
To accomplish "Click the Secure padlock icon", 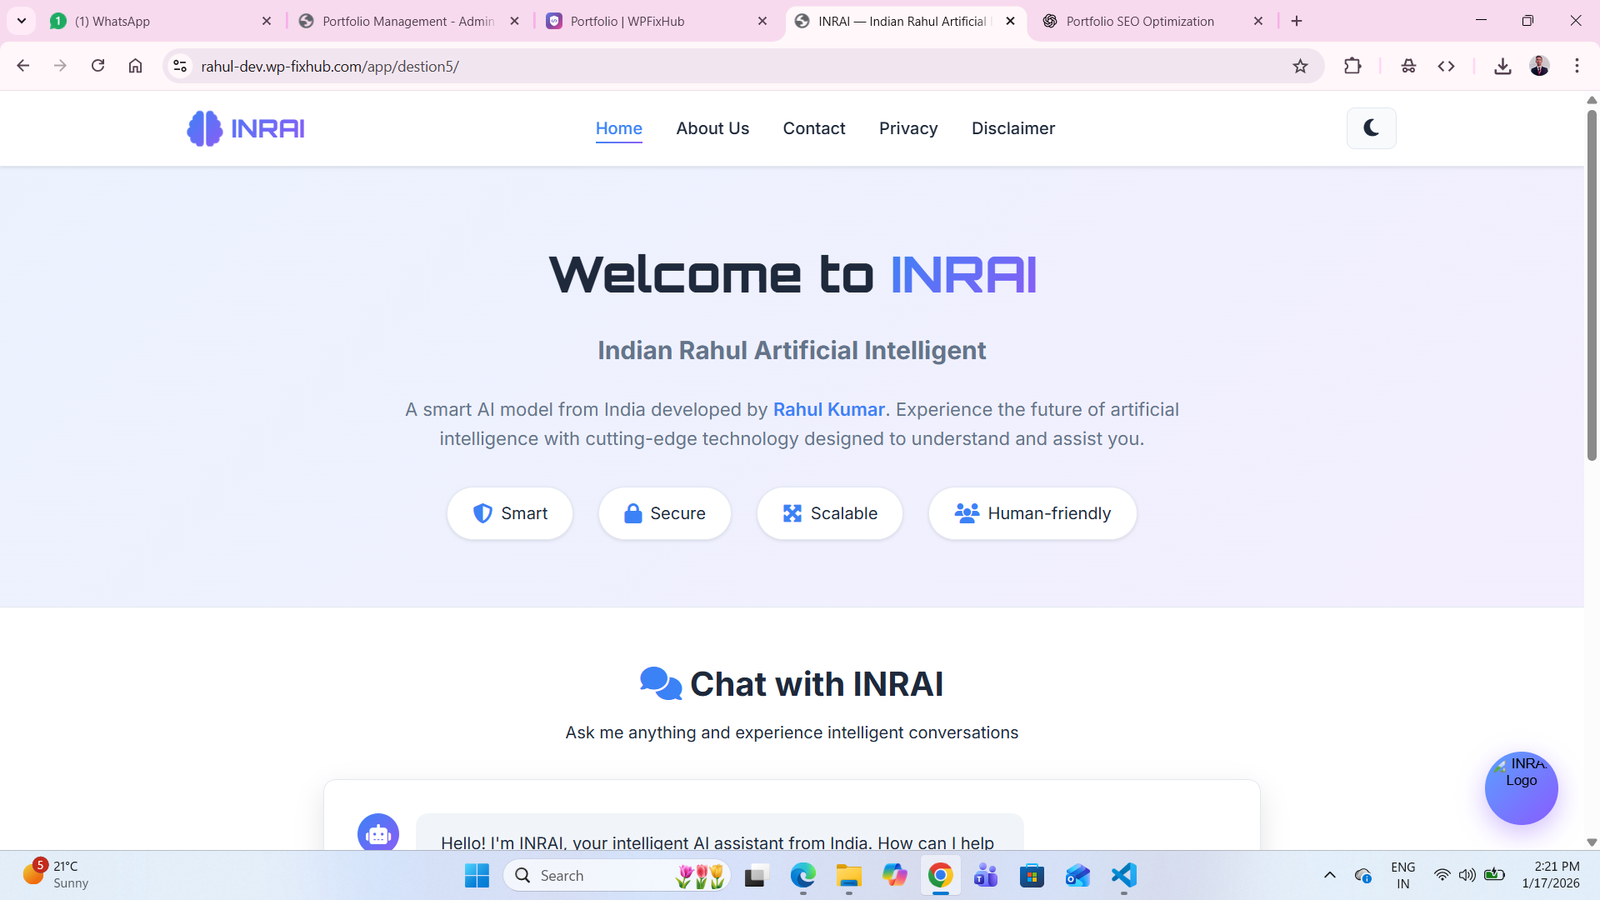I will [x=632, y=513].
